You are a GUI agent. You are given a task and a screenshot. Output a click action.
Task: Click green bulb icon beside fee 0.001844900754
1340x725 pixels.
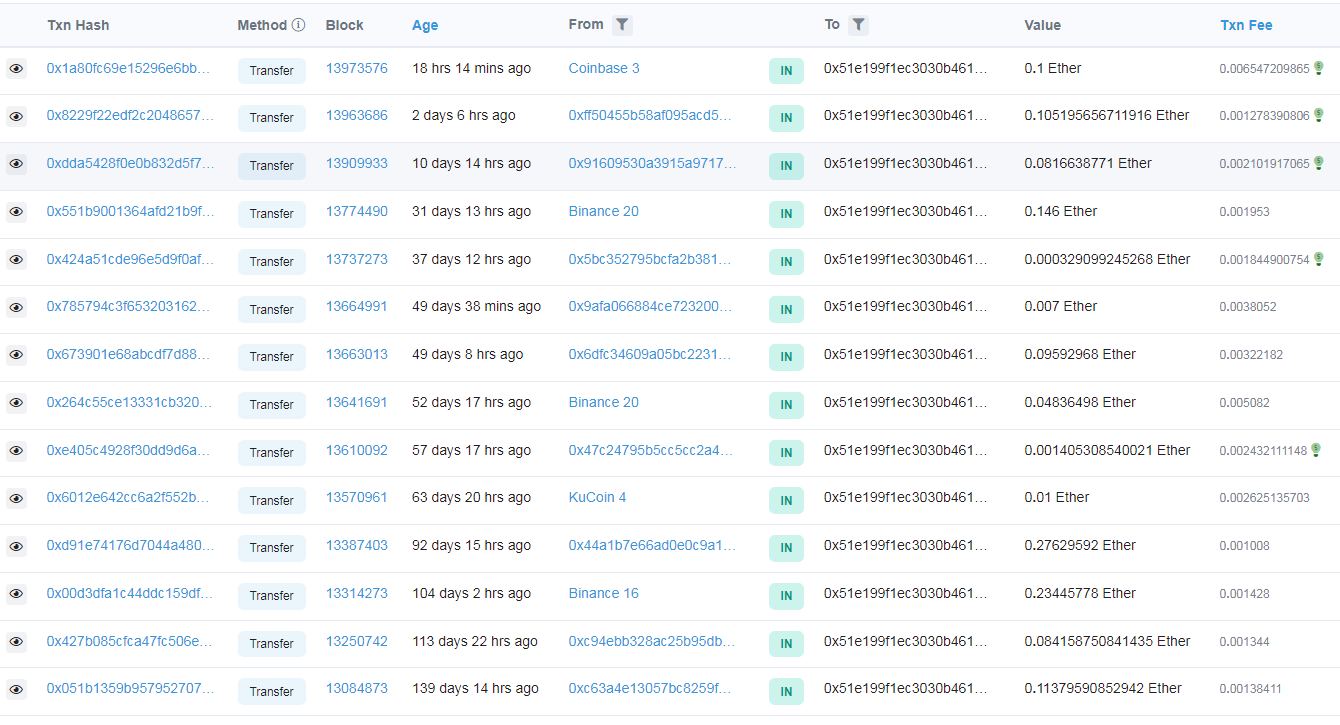1319,258
